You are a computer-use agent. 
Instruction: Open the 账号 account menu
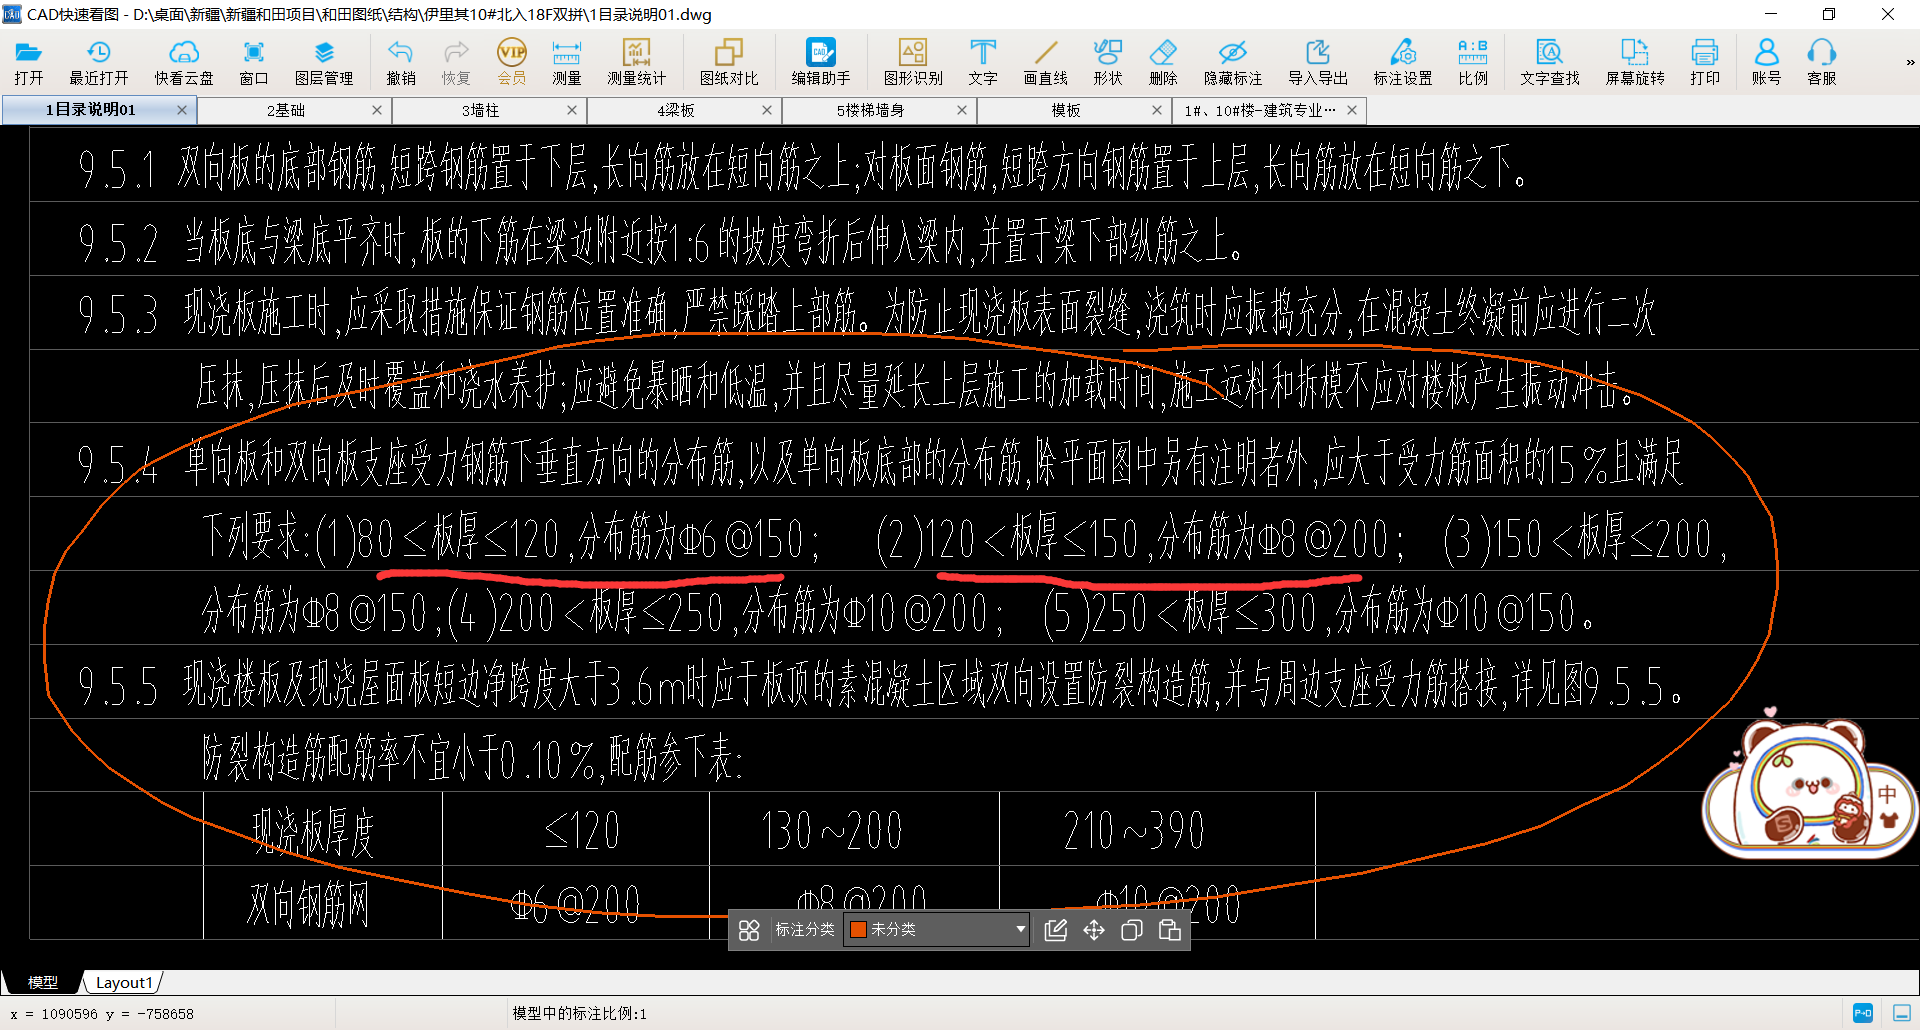click(1767, 62)
